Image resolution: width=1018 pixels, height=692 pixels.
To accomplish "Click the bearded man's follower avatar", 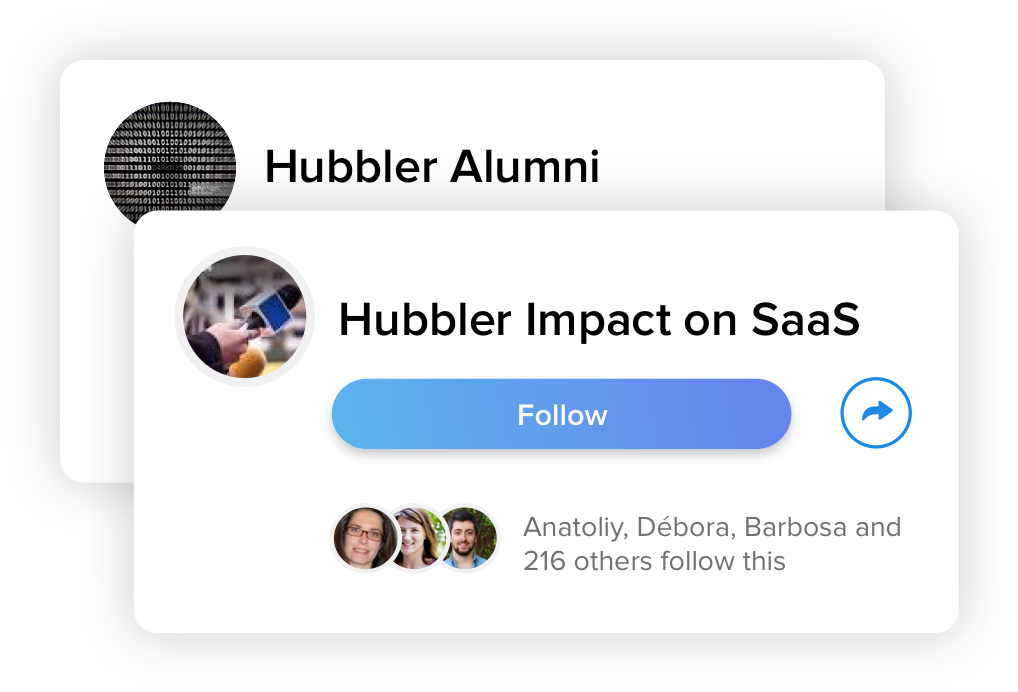I will pyautogui.click(x=467, y=538).
